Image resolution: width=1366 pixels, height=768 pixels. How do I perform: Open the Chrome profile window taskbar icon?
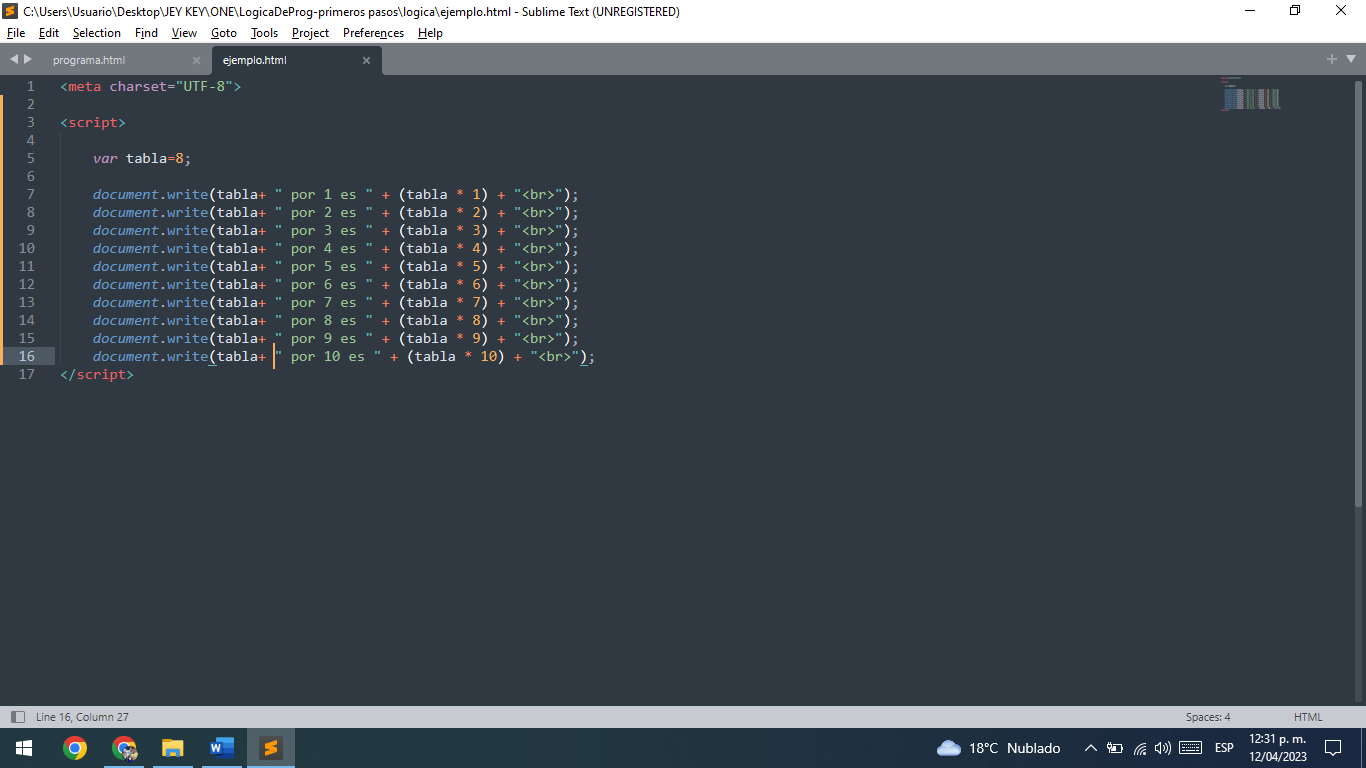[x=124, y=748]
